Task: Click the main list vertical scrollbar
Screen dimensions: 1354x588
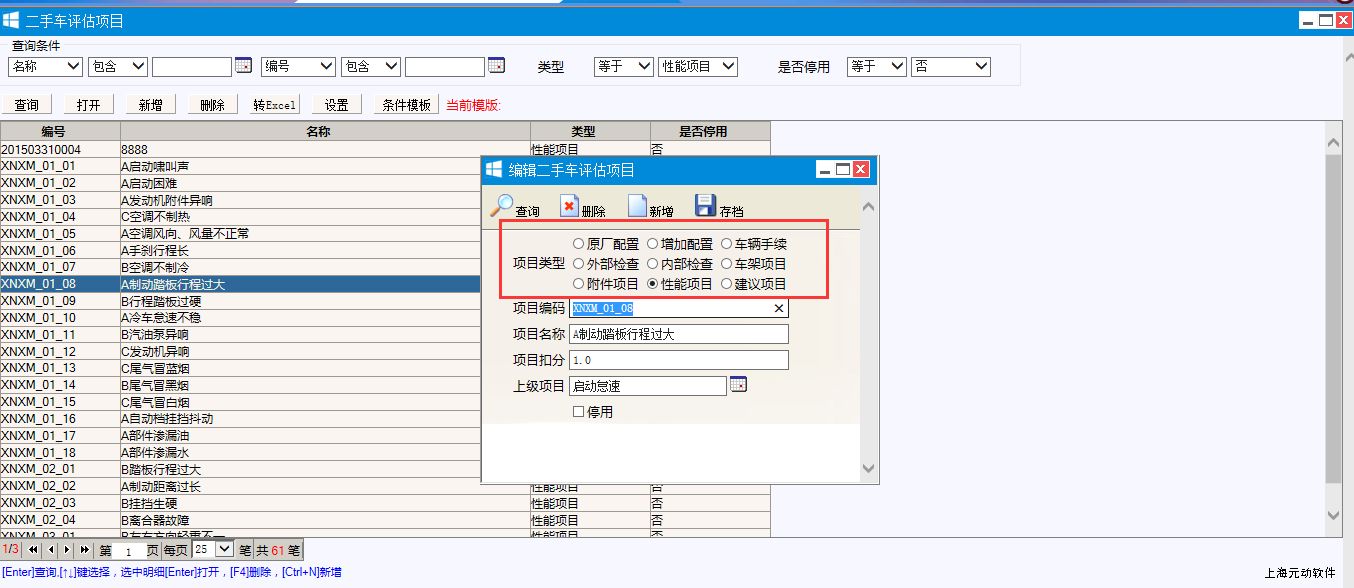Action: click(1333, 320)
